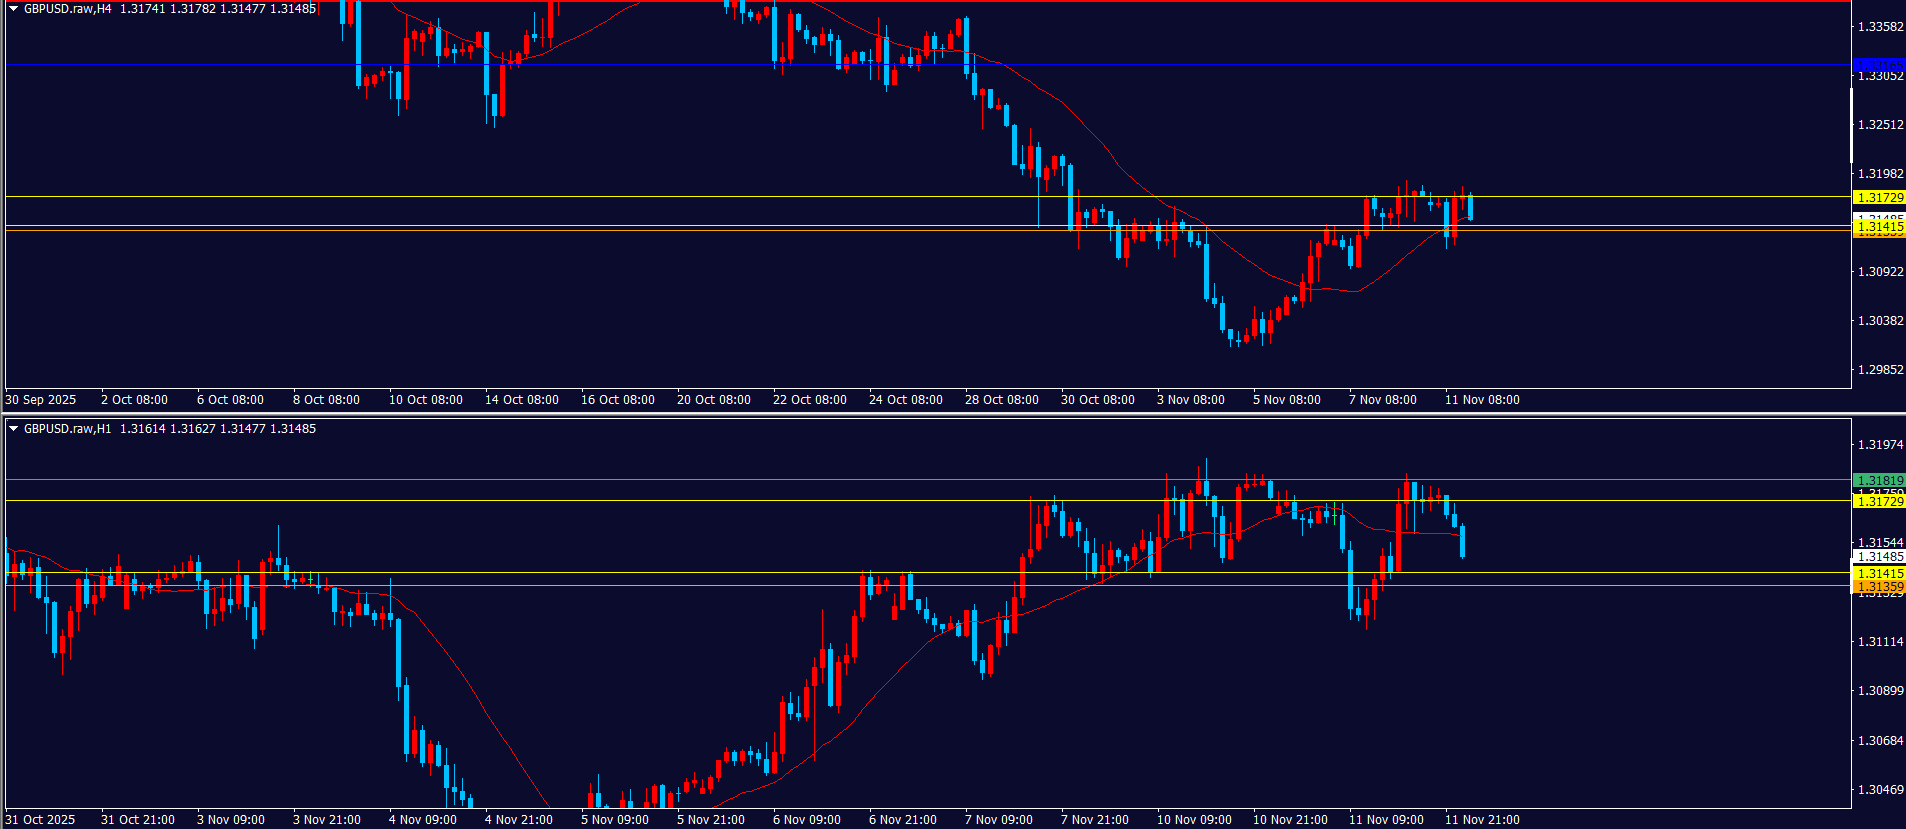Open the H4 chart menu triangle
This screenshot has width=1906, height=829.
(x=14, y=9)
